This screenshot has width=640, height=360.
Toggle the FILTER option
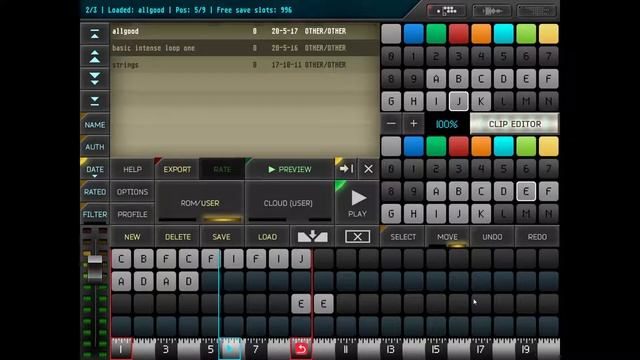pyautogui.click(x=95, y=214)
